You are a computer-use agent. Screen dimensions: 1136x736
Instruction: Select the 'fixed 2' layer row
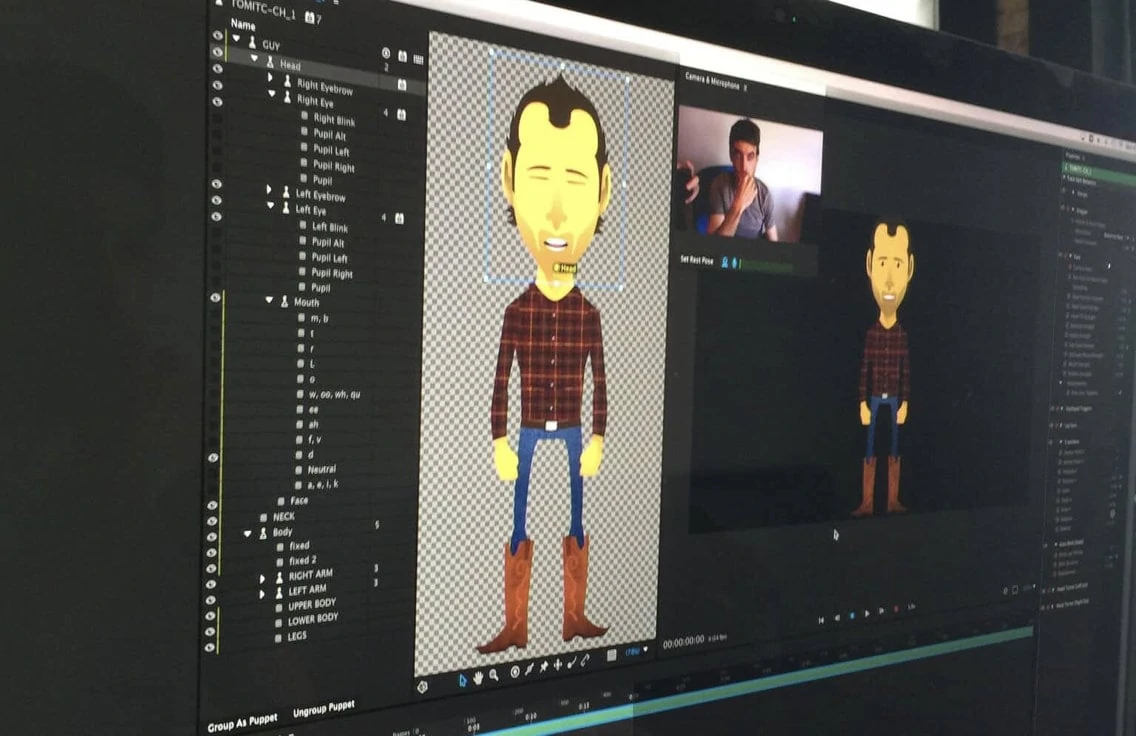pos(302,561)
